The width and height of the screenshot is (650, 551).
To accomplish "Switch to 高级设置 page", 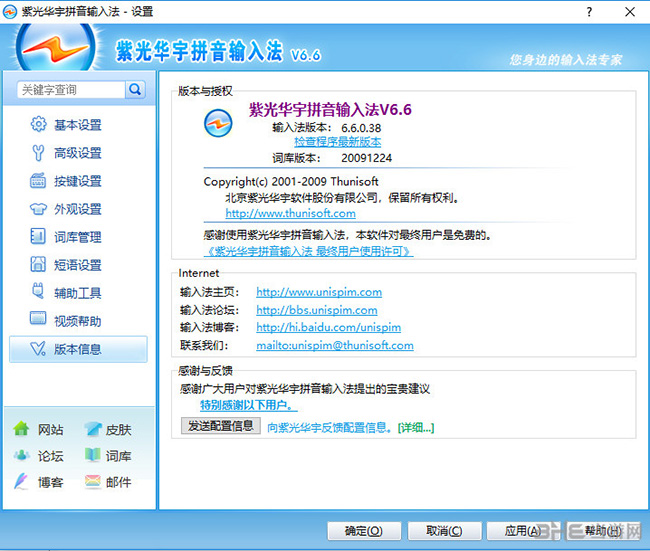I will (78, 153).
